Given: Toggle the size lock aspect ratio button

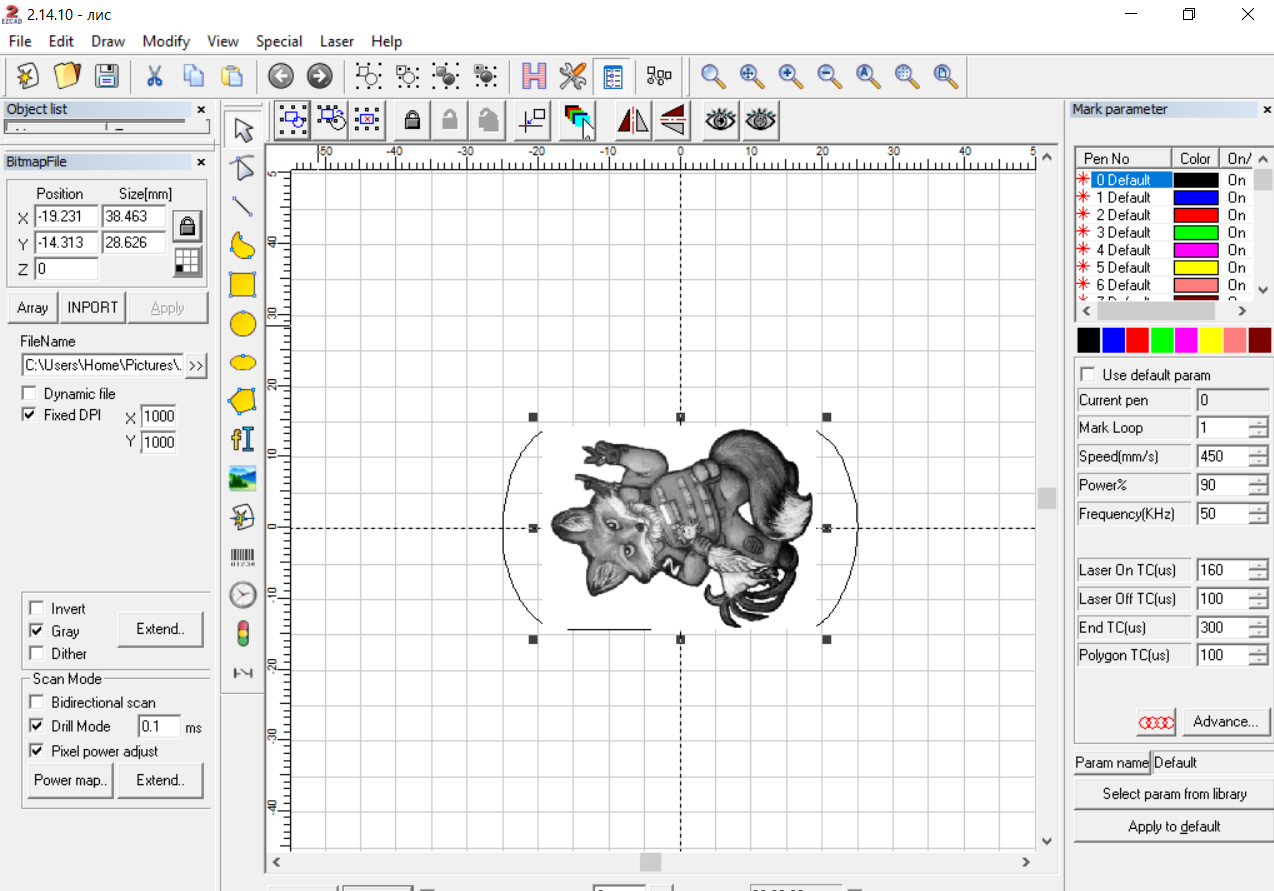Looking at the screenshot, I should 187,226.
